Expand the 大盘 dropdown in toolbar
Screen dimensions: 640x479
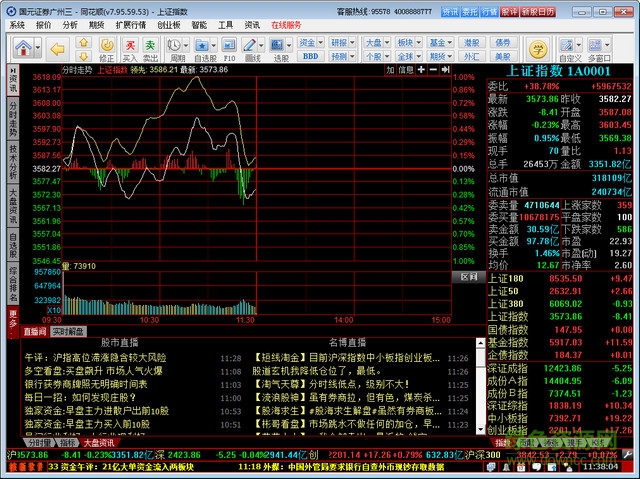[374, 43]
